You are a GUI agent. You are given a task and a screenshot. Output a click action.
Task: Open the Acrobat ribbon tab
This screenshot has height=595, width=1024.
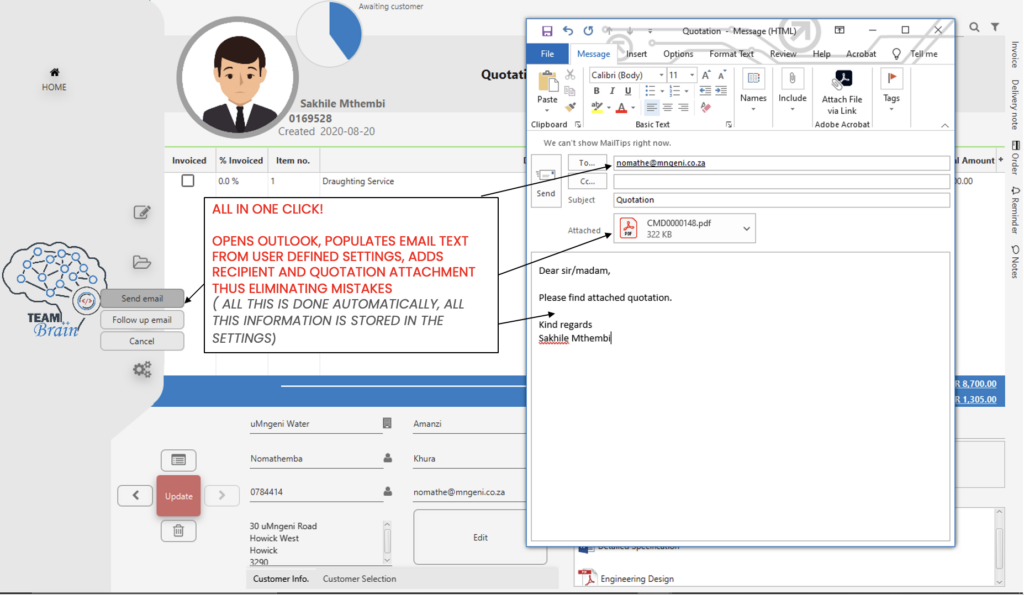(x=861, y=54)
